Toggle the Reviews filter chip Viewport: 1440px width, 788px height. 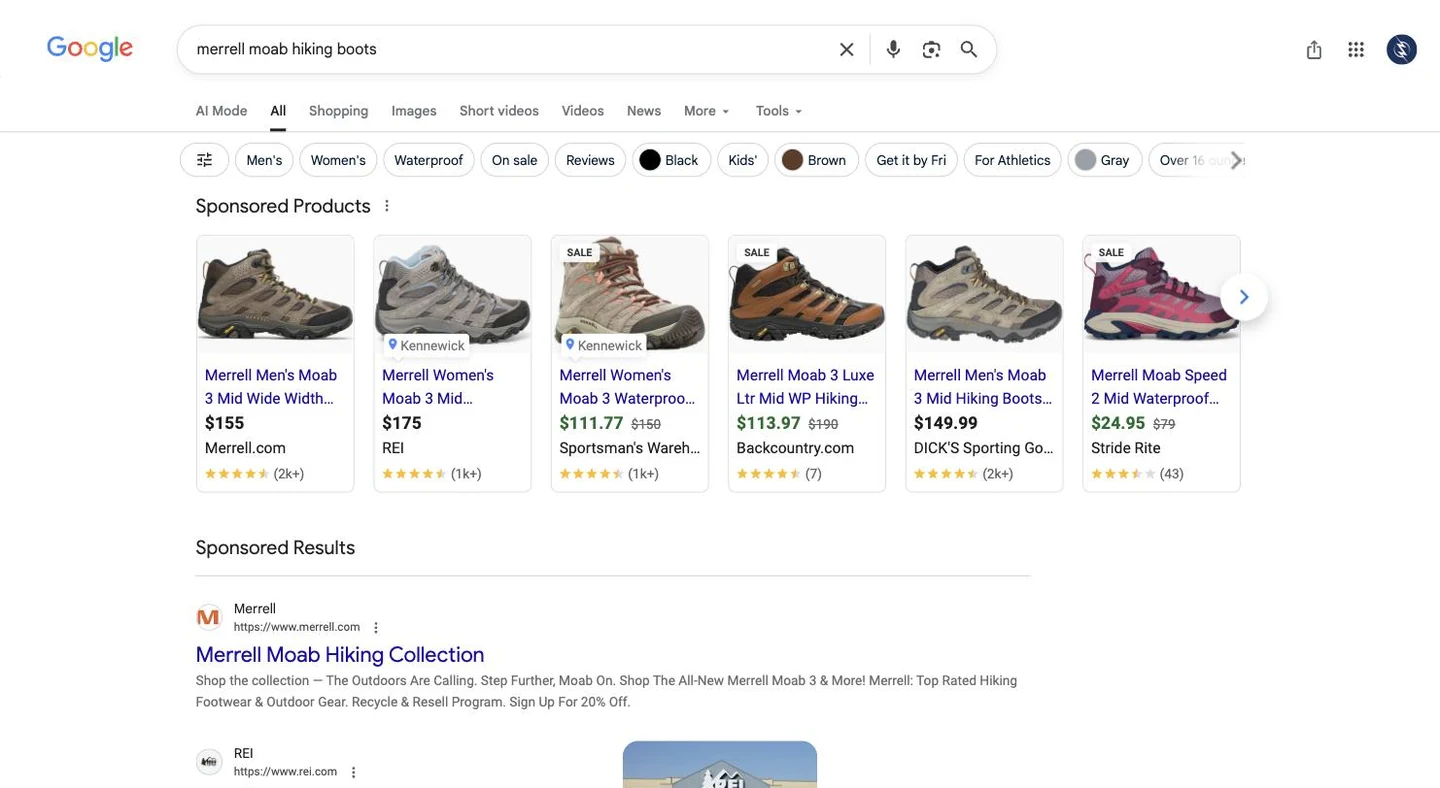coord(590,160)
